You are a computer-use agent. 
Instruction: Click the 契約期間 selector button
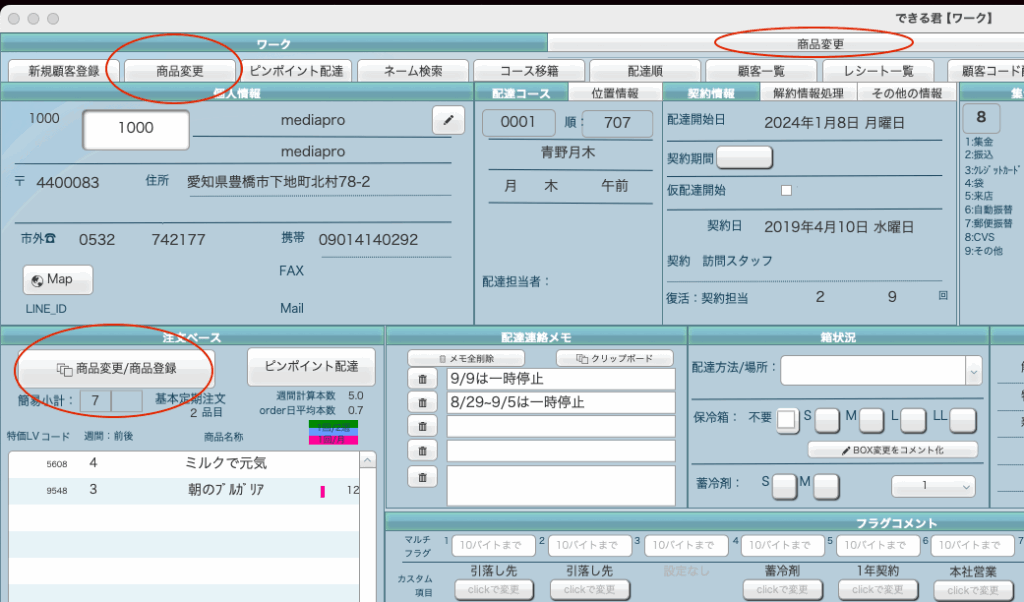pyautogui.click(x=744, y=157)
